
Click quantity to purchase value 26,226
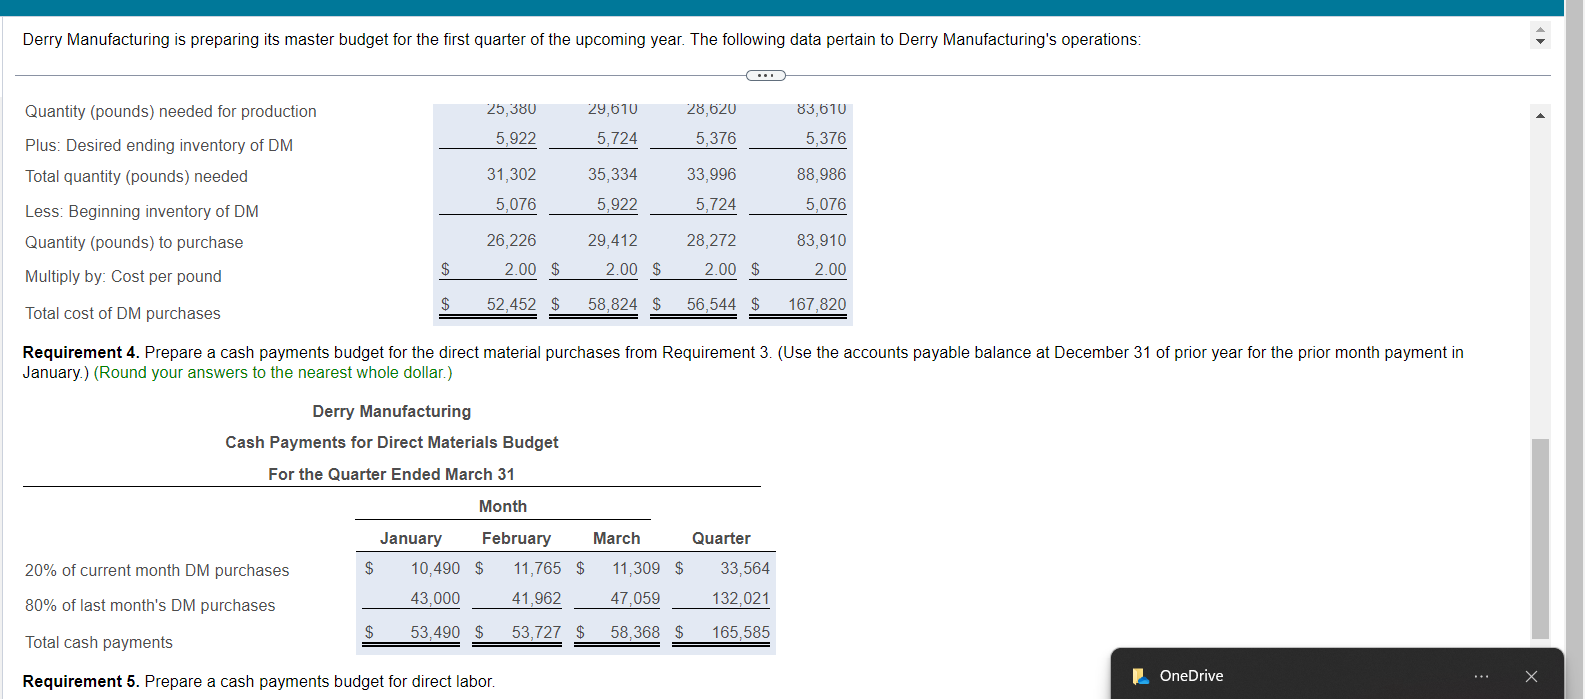(x=511, y=240)
